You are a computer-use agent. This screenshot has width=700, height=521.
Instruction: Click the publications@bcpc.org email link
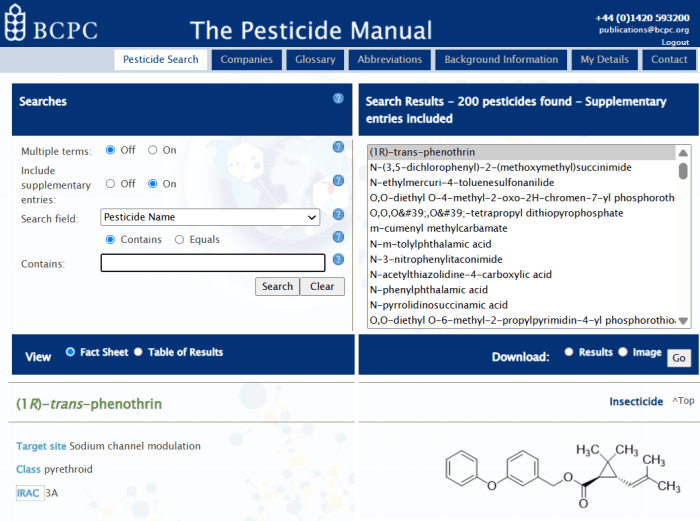tap(644, 30)
